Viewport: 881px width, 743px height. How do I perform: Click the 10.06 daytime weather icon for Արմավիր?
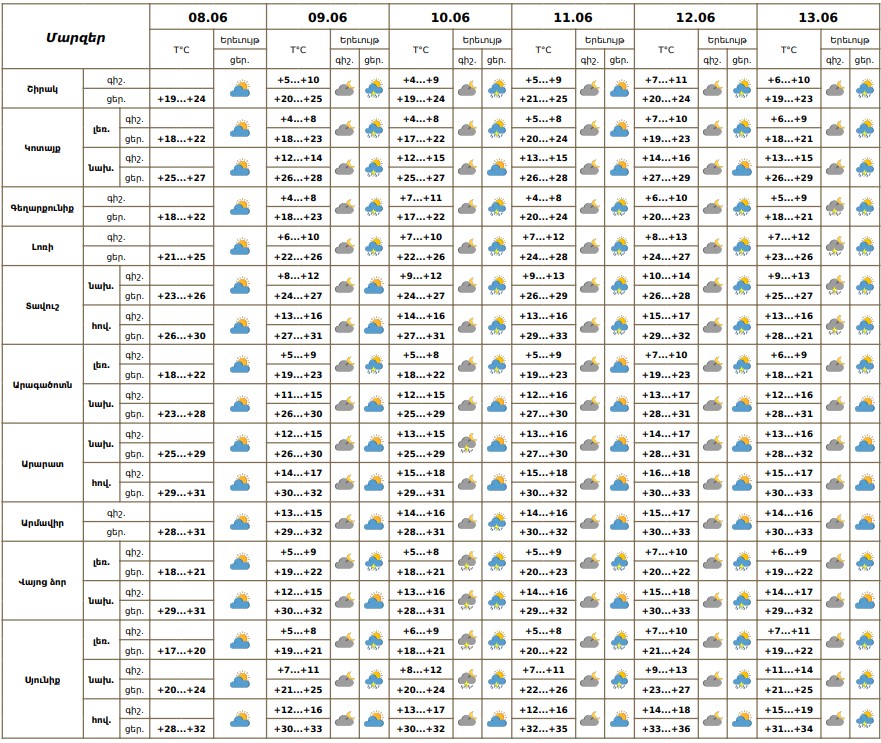496,522
